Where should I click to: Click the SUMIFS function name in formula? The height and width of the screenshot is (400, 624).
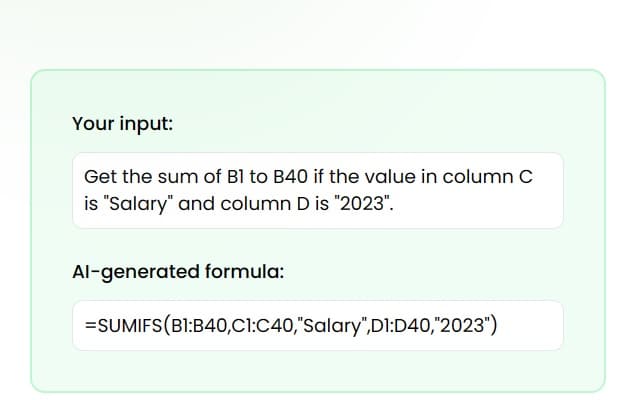130,326
